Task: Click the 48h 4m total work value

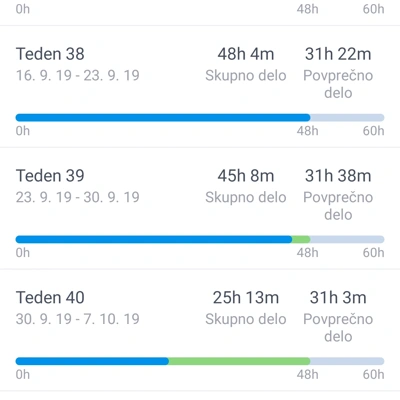Action: [246, 54]
